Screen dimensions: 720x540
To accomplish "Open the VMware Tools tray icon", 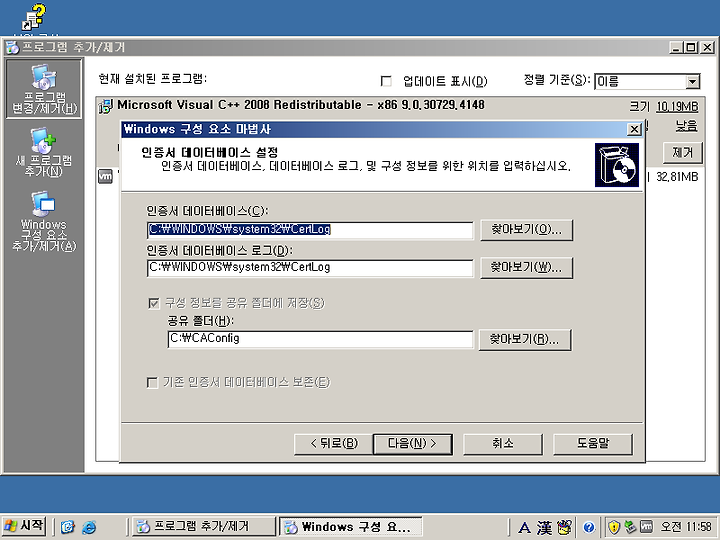I will 646,527.
